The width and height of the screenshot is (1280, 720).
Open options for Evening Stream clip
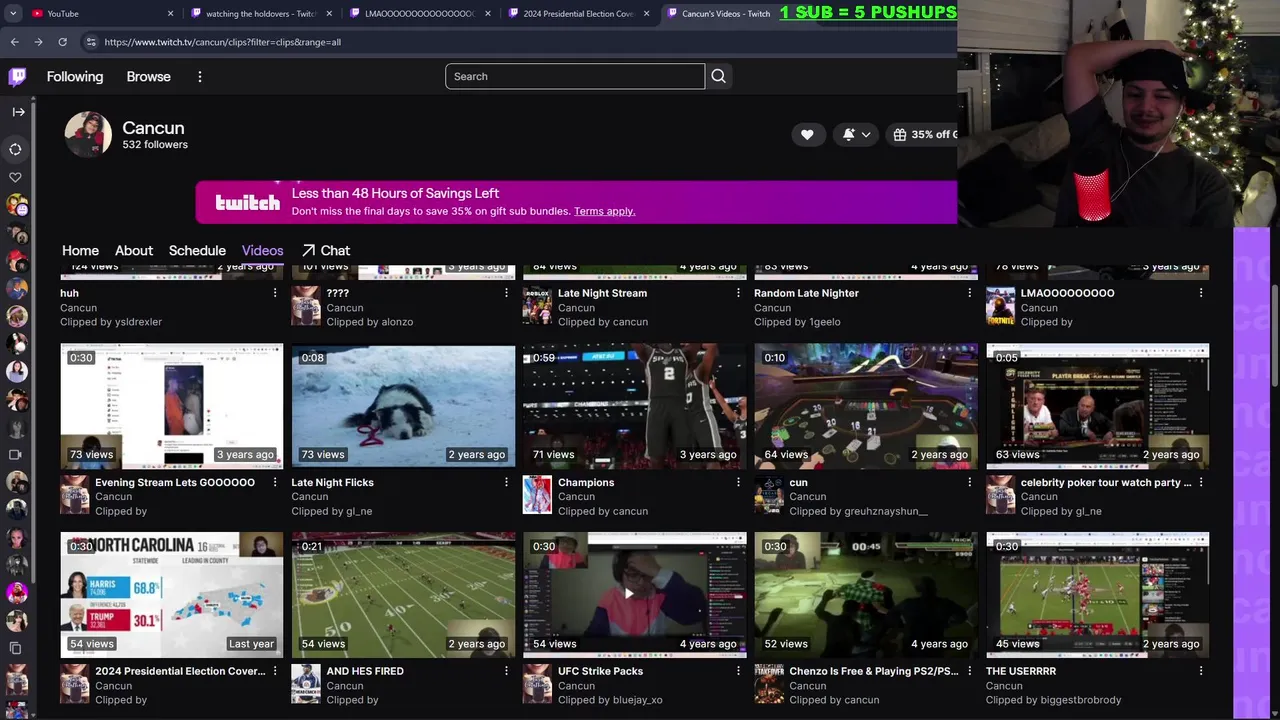pyautogui.click(x=275, y=482)
